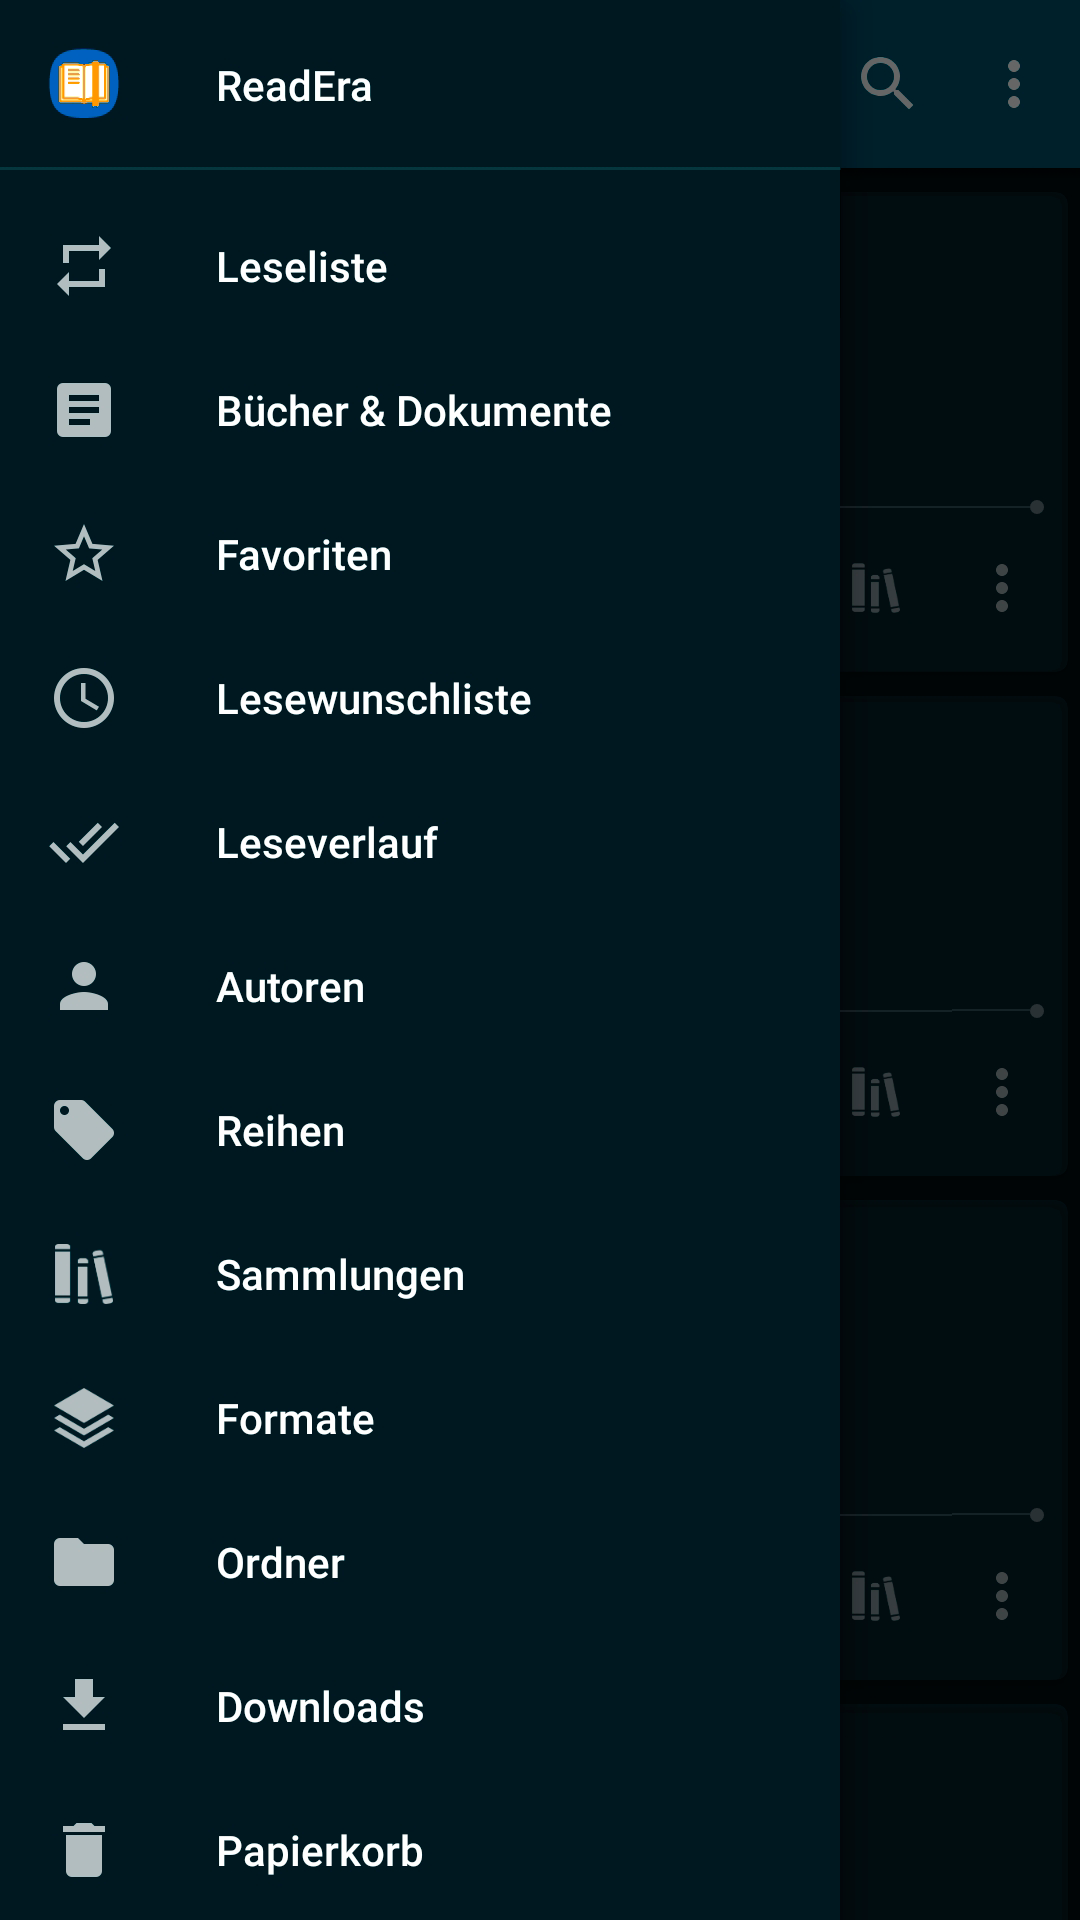Viewport: 1080px width, 1920px height.
Task: Click the Leseliste repeat-arrows icon
Action: tap(84, 267)
